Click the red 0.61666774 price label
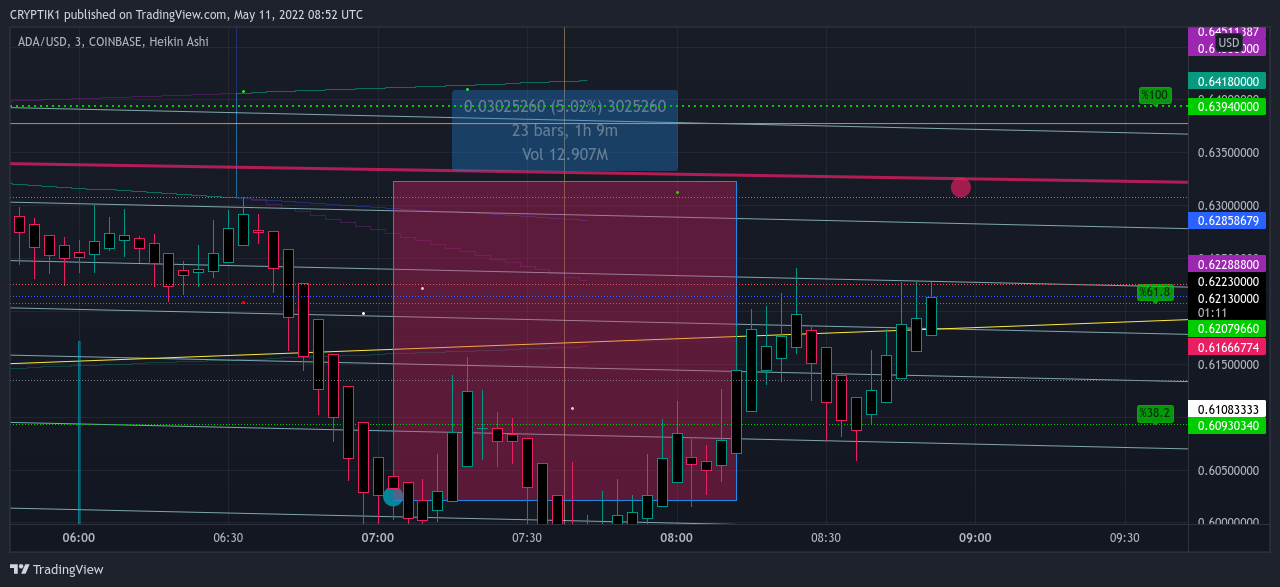 tap(1227, 346)
